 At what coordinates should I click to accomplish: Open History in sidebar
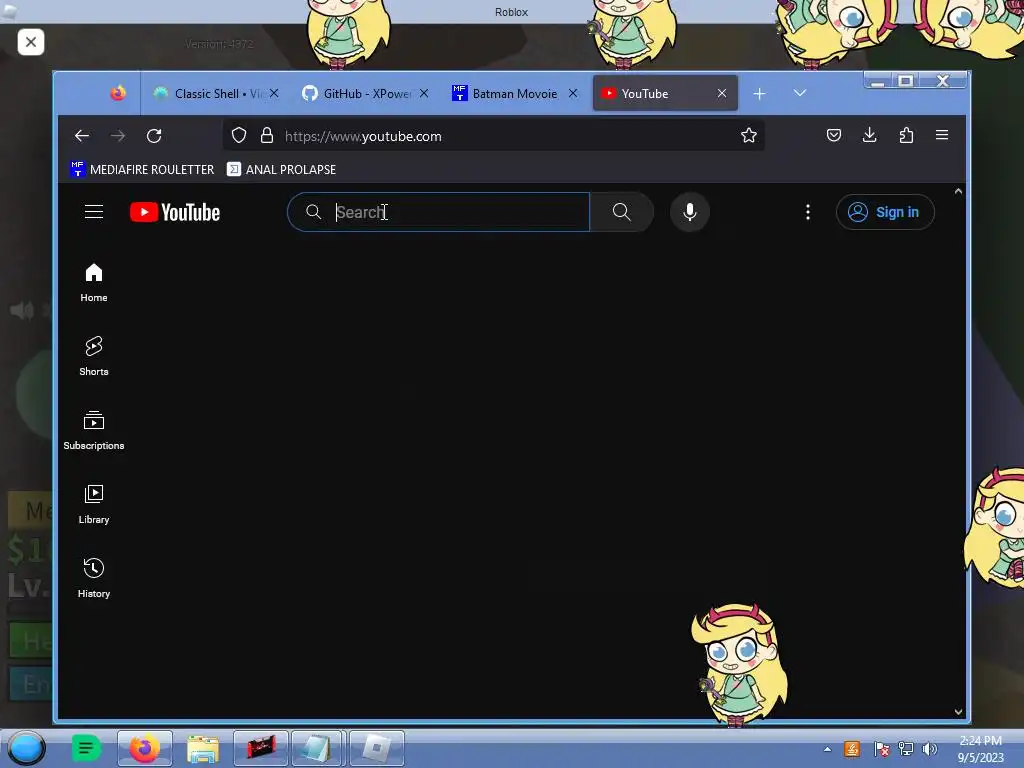point(94,578)
